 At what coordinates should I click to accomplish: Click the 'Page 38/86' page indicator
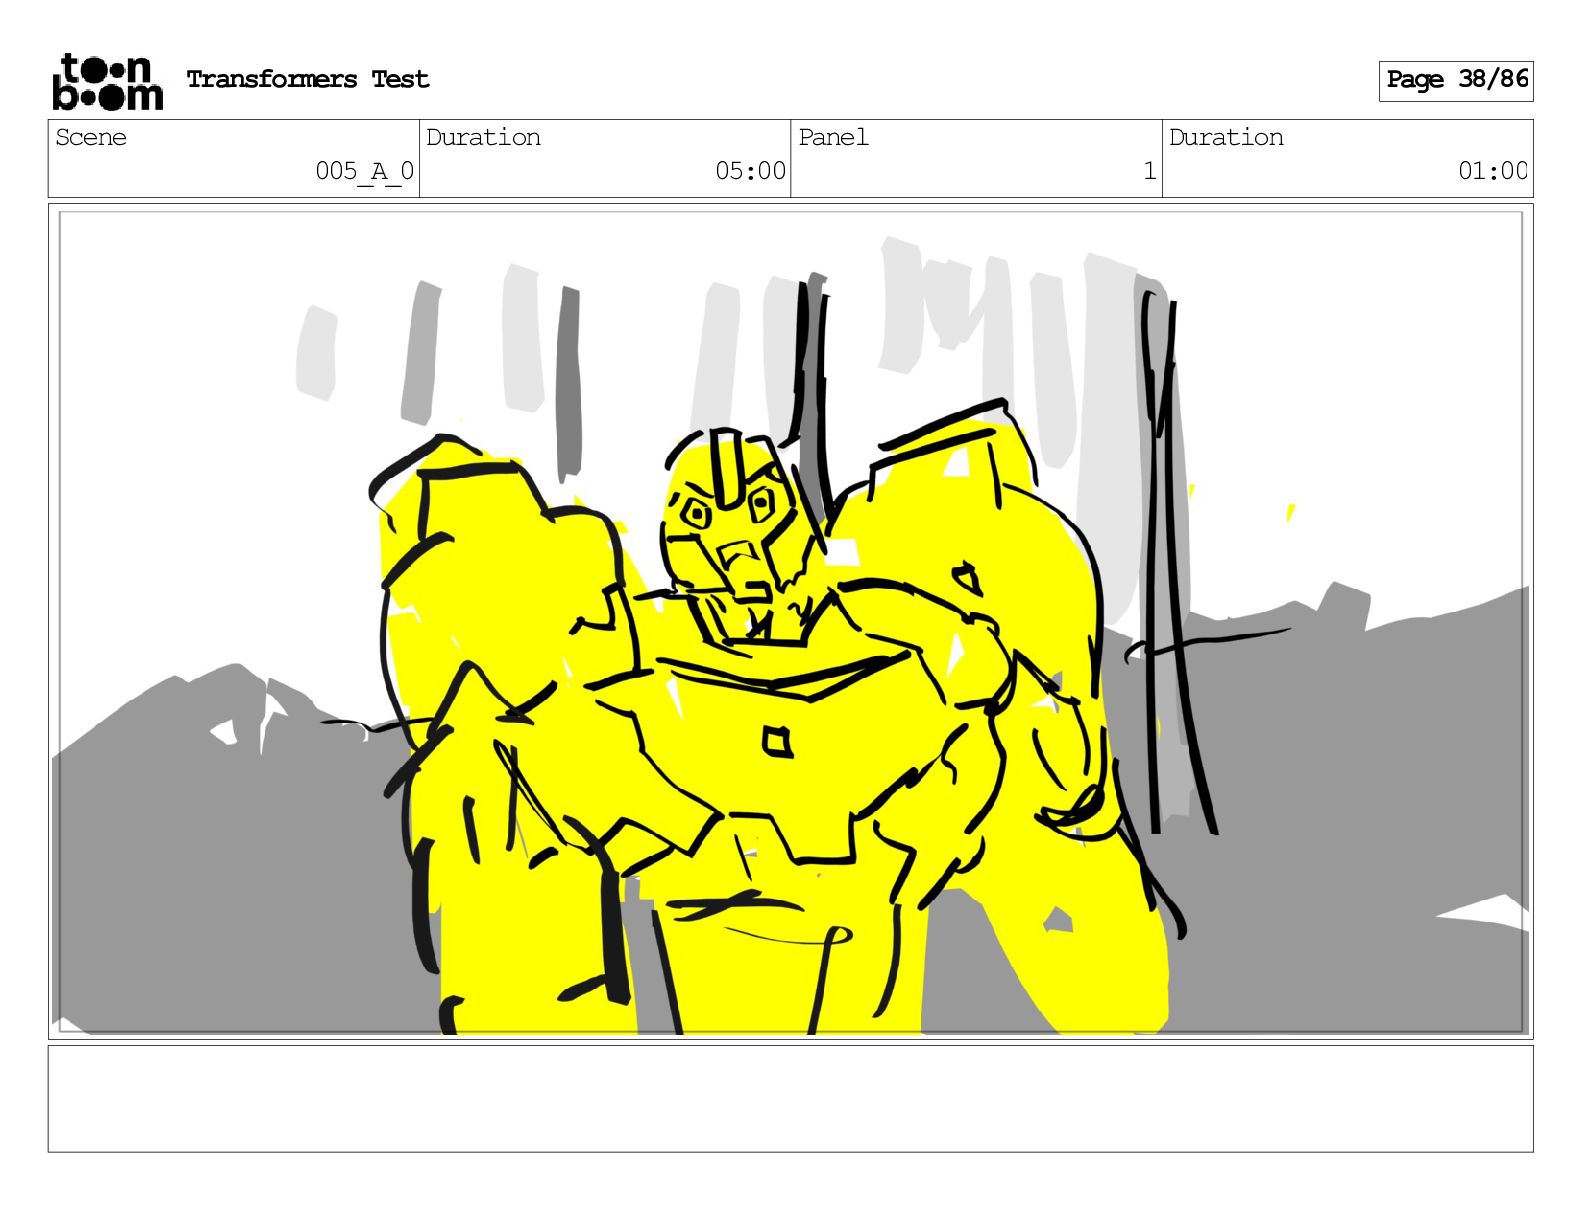pos(1456,80)
